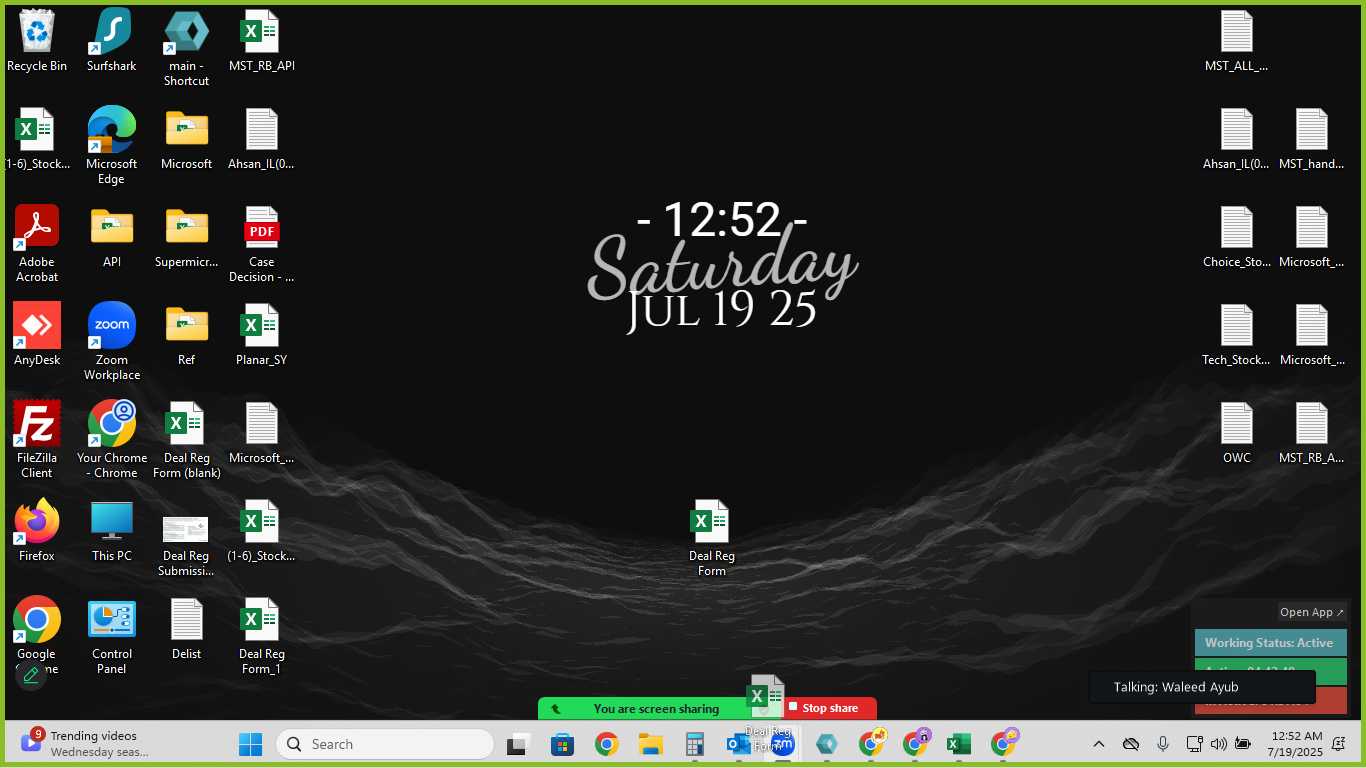
Task: Click the green pencil annotation icon
Action: [x=31, y=675]
